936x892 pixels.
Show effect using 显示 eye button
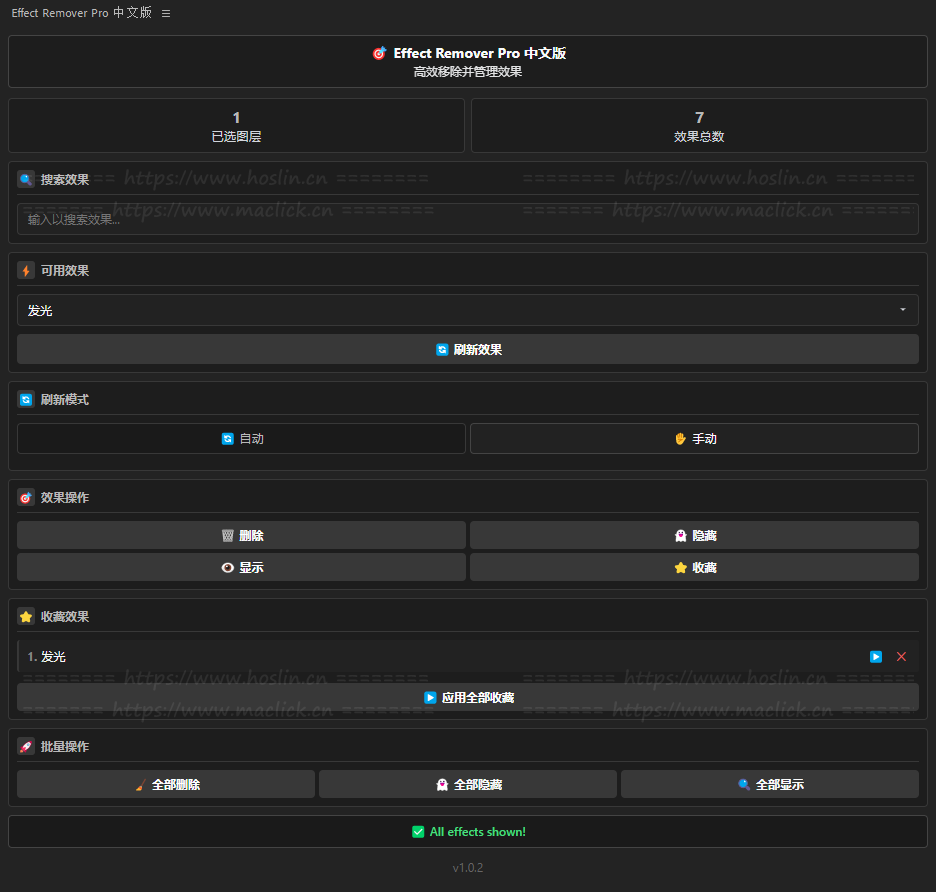click(x=241, y=568)
